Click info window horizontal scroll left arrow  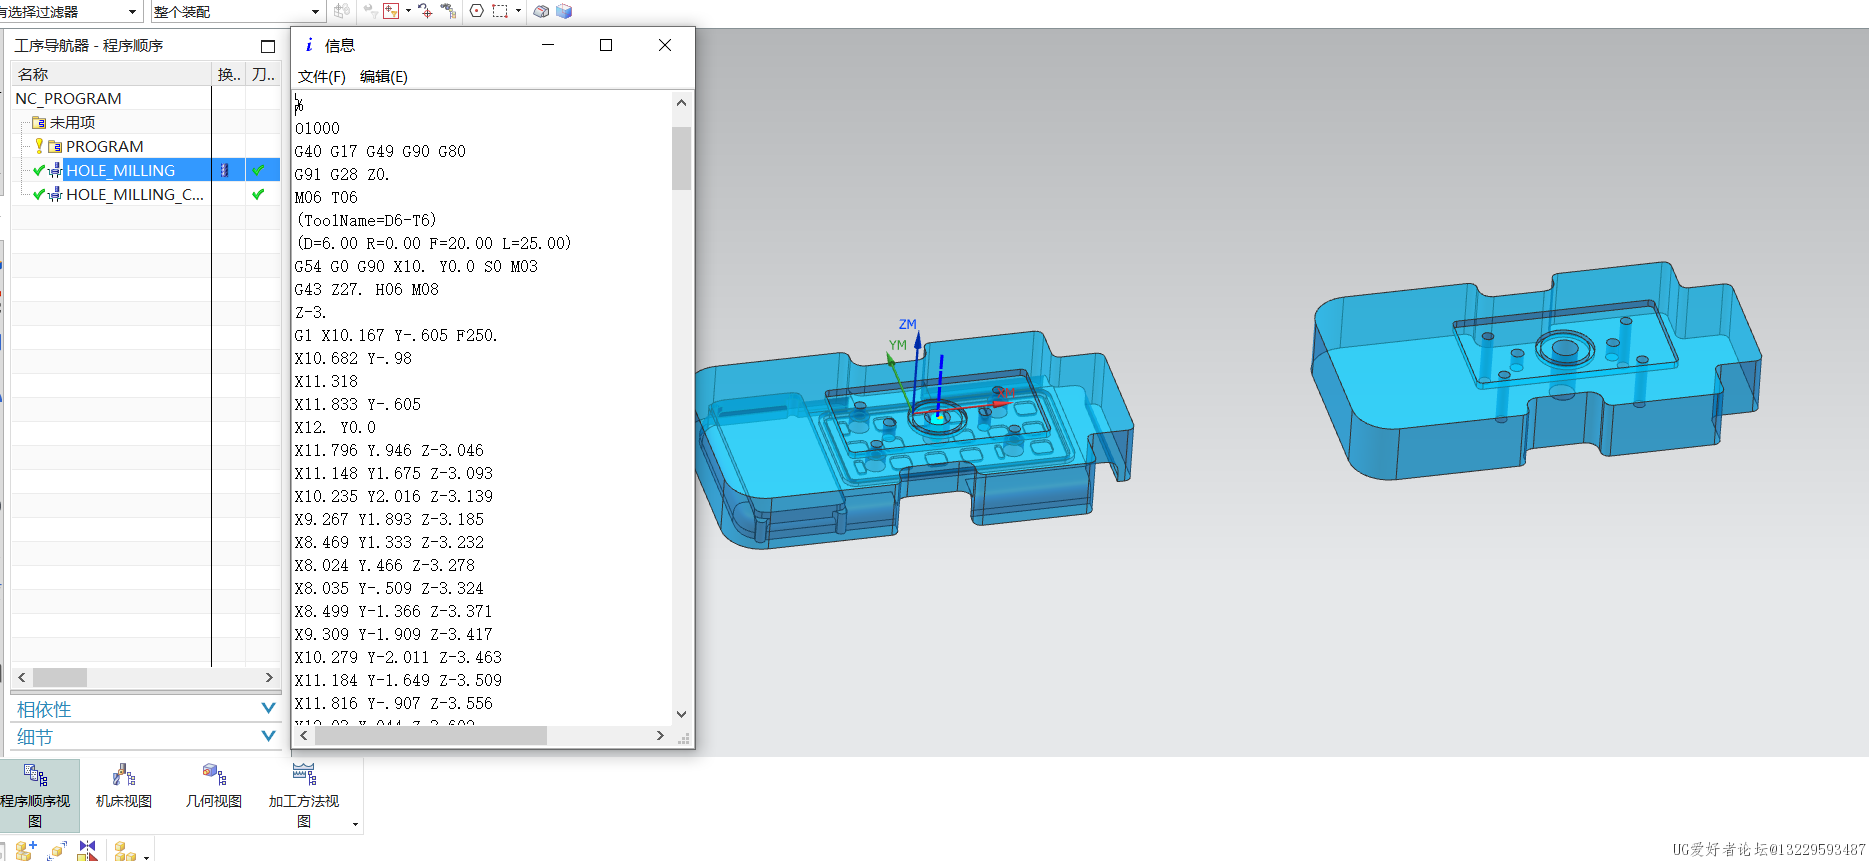click(304, 736)
